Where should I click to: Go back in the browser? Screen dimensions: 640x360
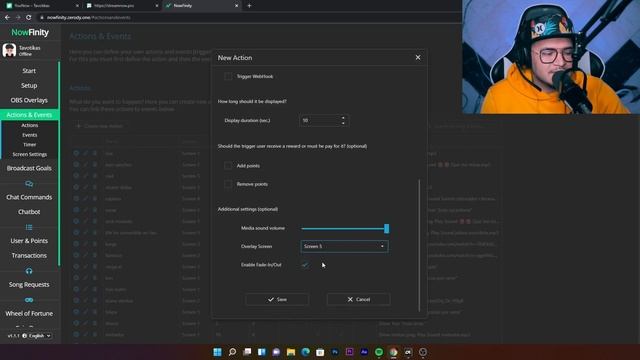(7, 18)
